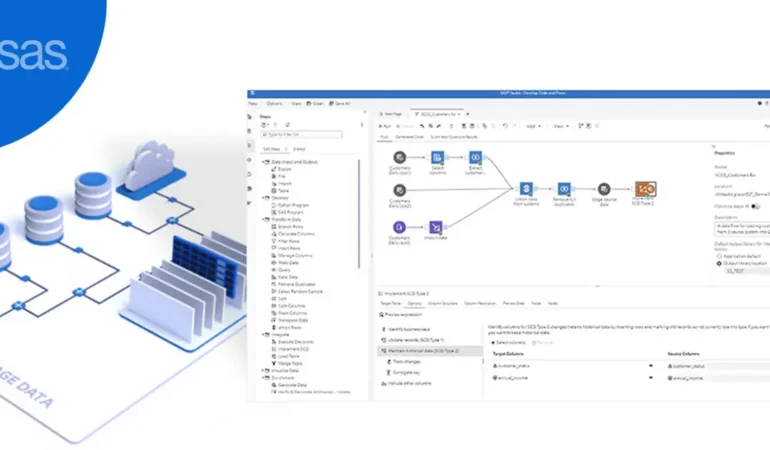This screenshot has width=770, height=450.
Task: Select the Track changes sub-option
Action: click(404, 362)
